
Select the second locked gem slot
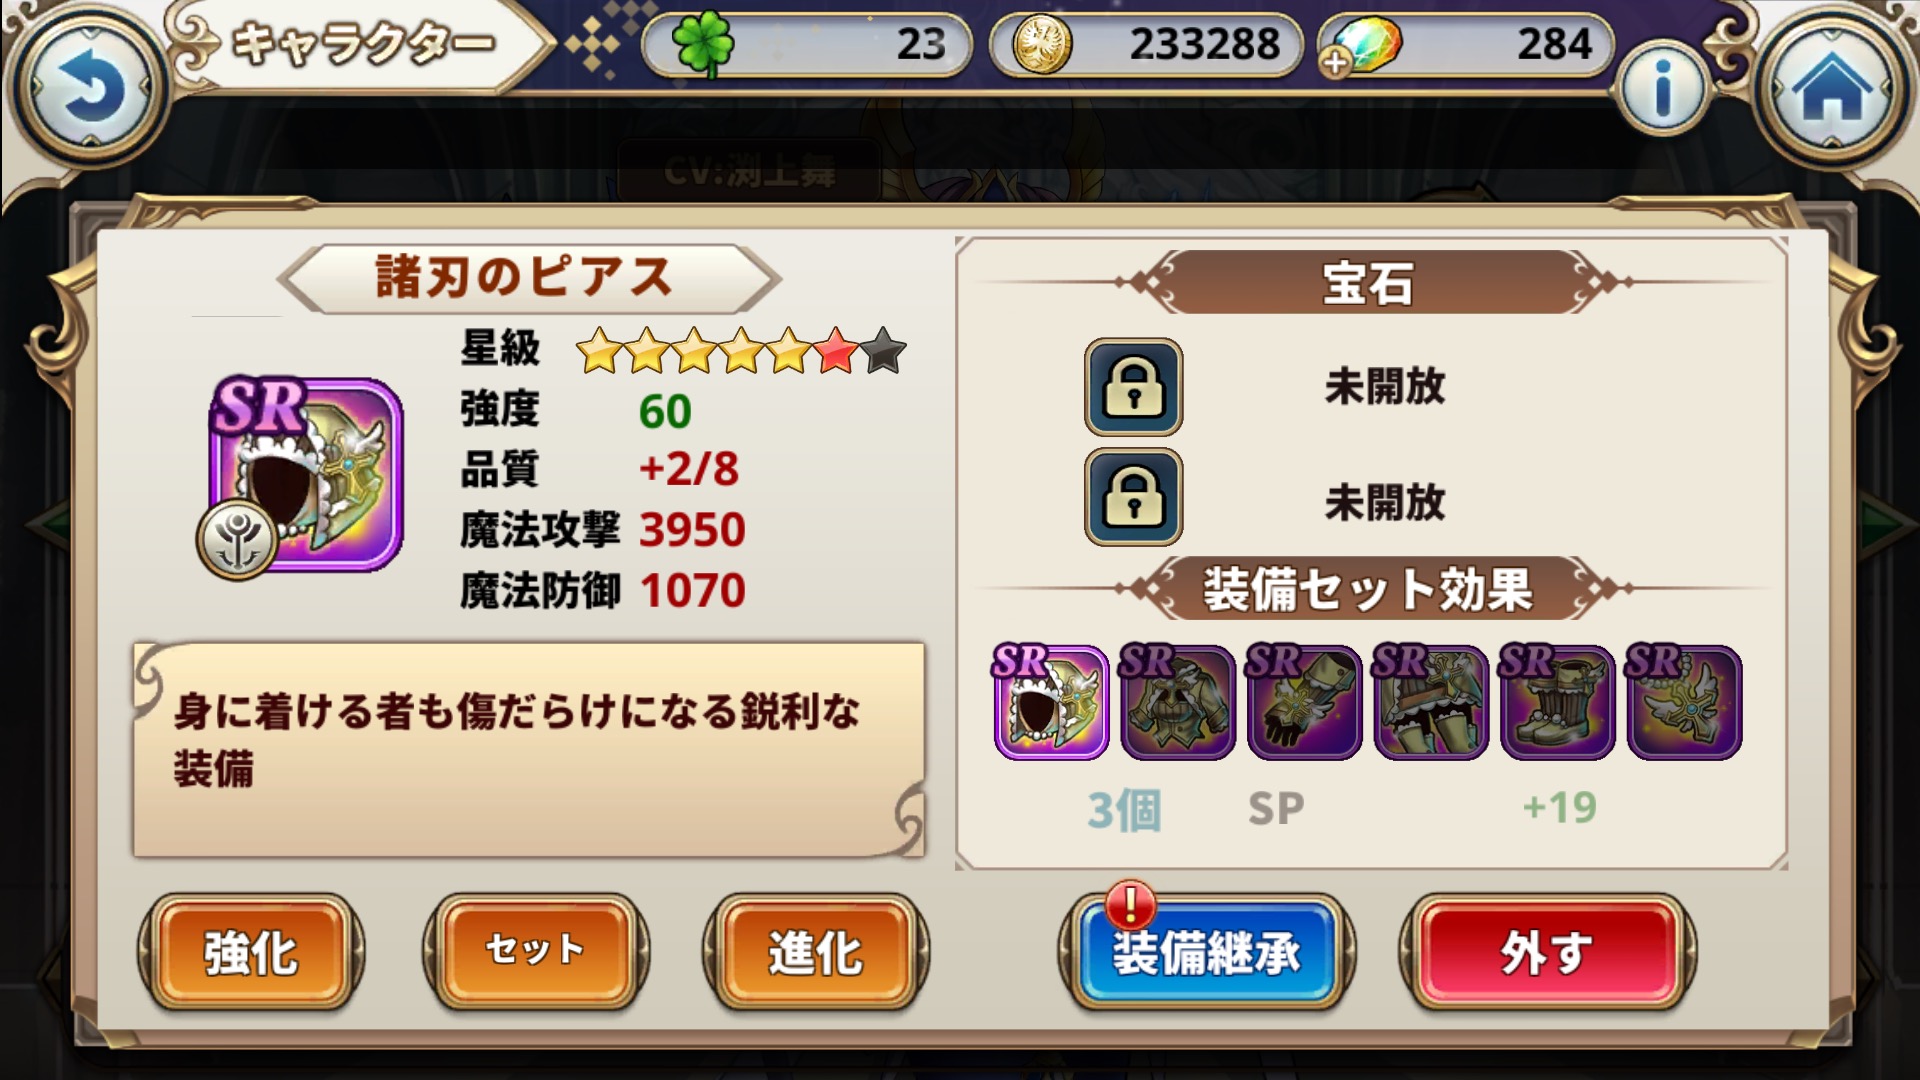(x=1133, y=497)
